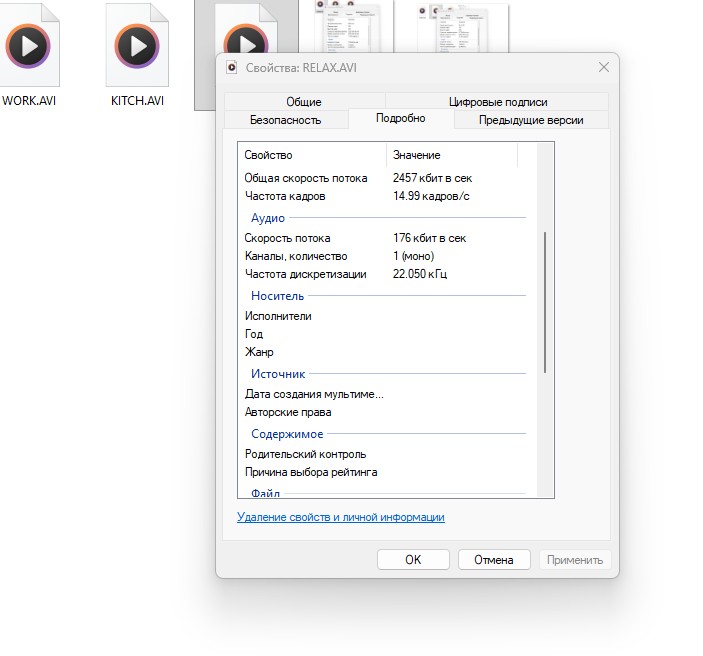Select the Частота кадров property row
The image size is (703, 656).
pos(387,196)
